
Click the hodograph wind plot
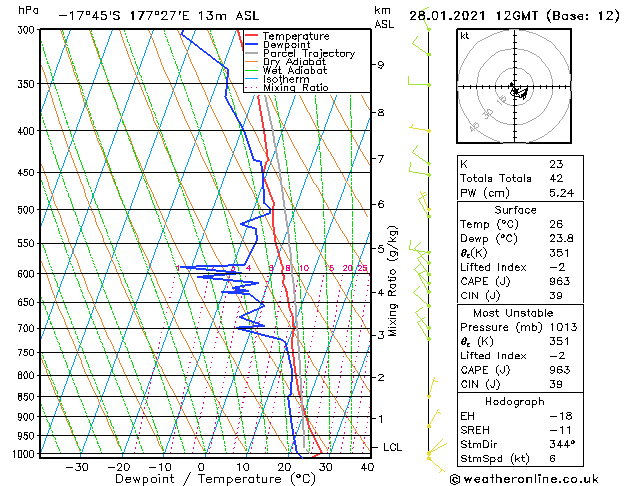click(514, 86)
